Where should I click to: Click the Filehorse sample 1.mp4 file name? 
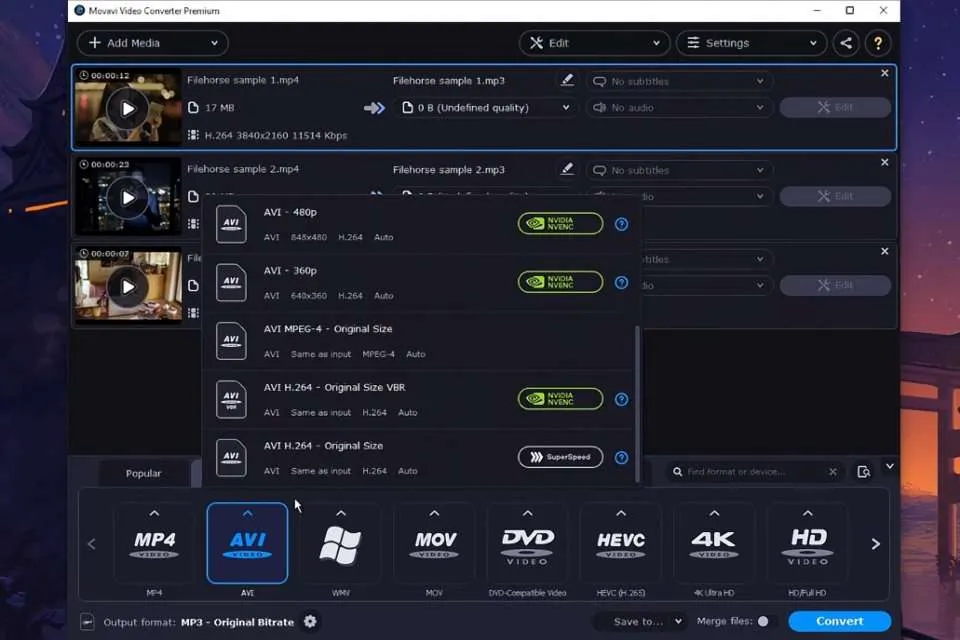243,80
